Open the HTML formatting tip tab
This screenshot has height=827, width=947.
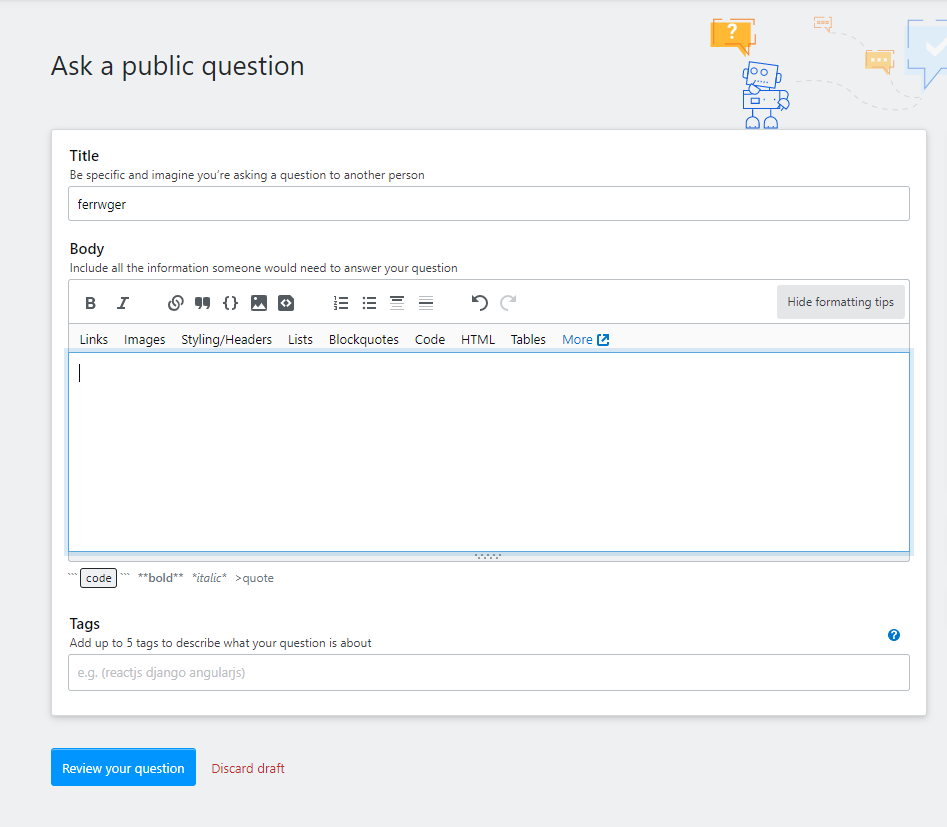click(478, 339)
